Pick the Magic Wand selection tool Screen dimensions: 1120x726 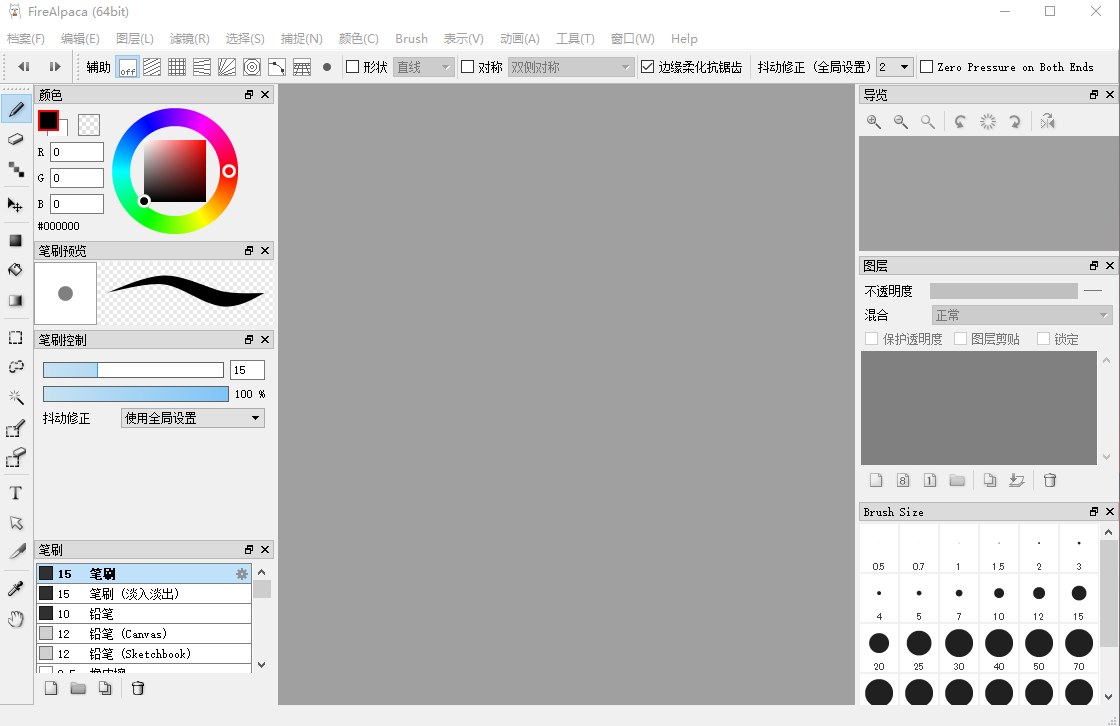pyautogui.click(x=16, y=398)
